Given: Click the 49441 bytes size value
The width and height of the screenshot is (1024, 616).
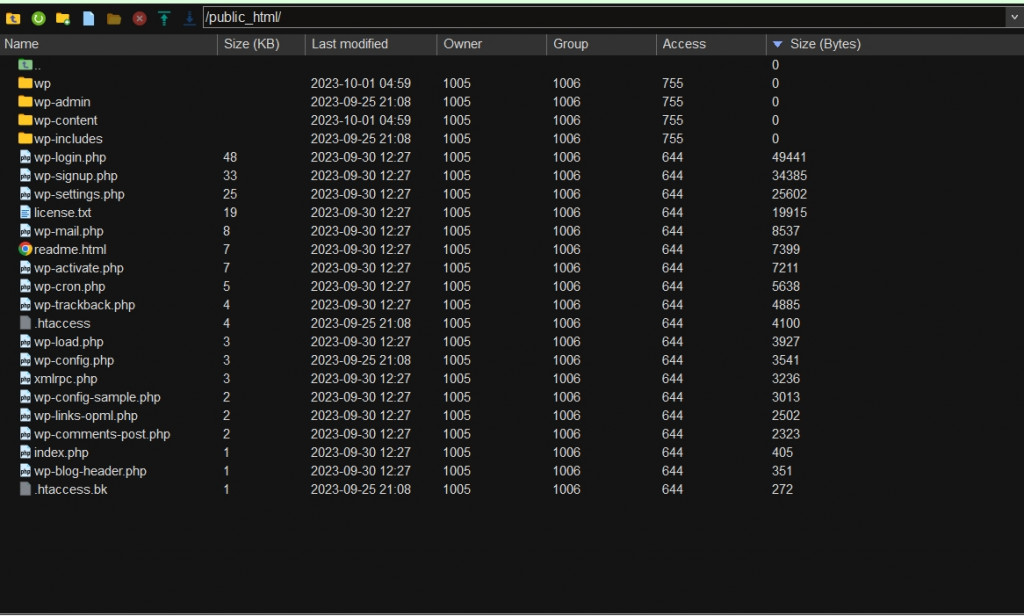Looking at the screenshot, I should [789, 157].
